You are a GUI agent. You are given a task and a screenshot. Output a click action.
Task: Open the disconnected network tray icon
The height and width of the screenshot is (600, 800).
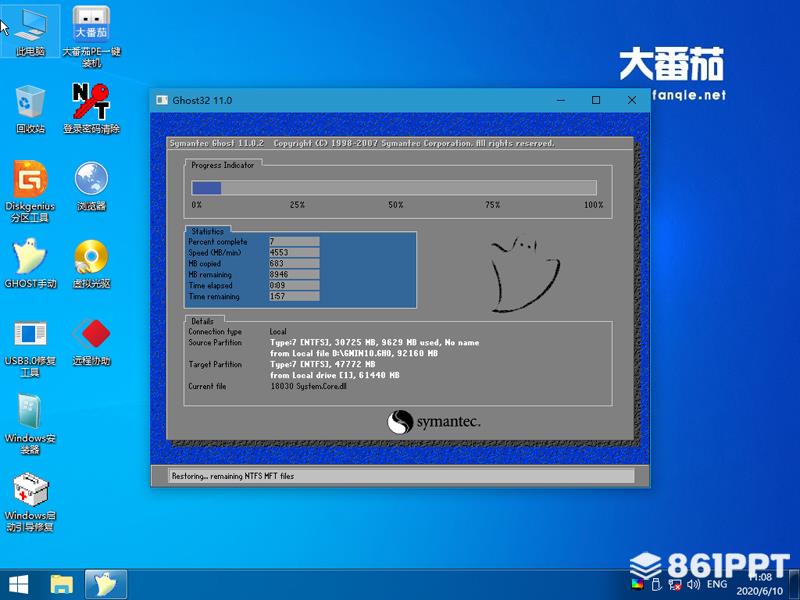coord(674,585)
